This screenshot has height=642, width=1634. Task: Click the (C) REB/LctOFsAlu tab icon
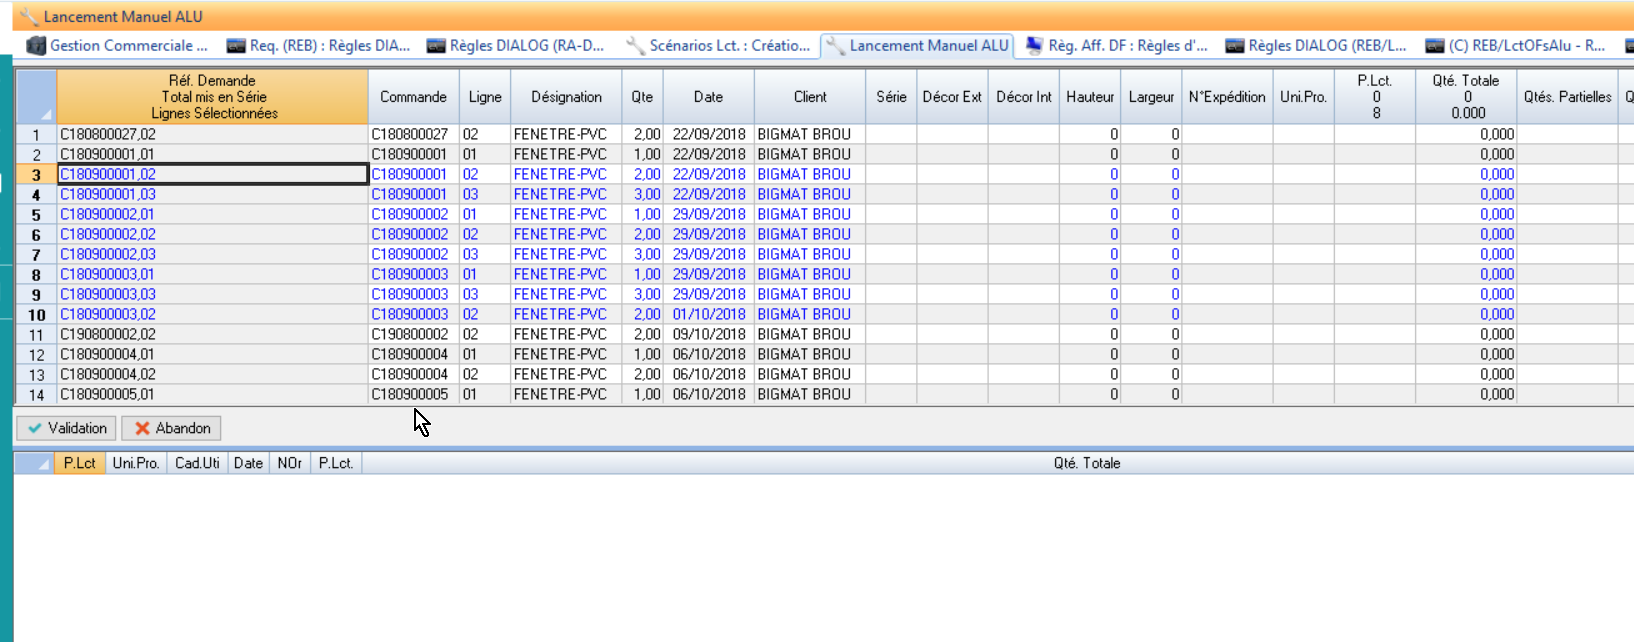(1435, 46)
